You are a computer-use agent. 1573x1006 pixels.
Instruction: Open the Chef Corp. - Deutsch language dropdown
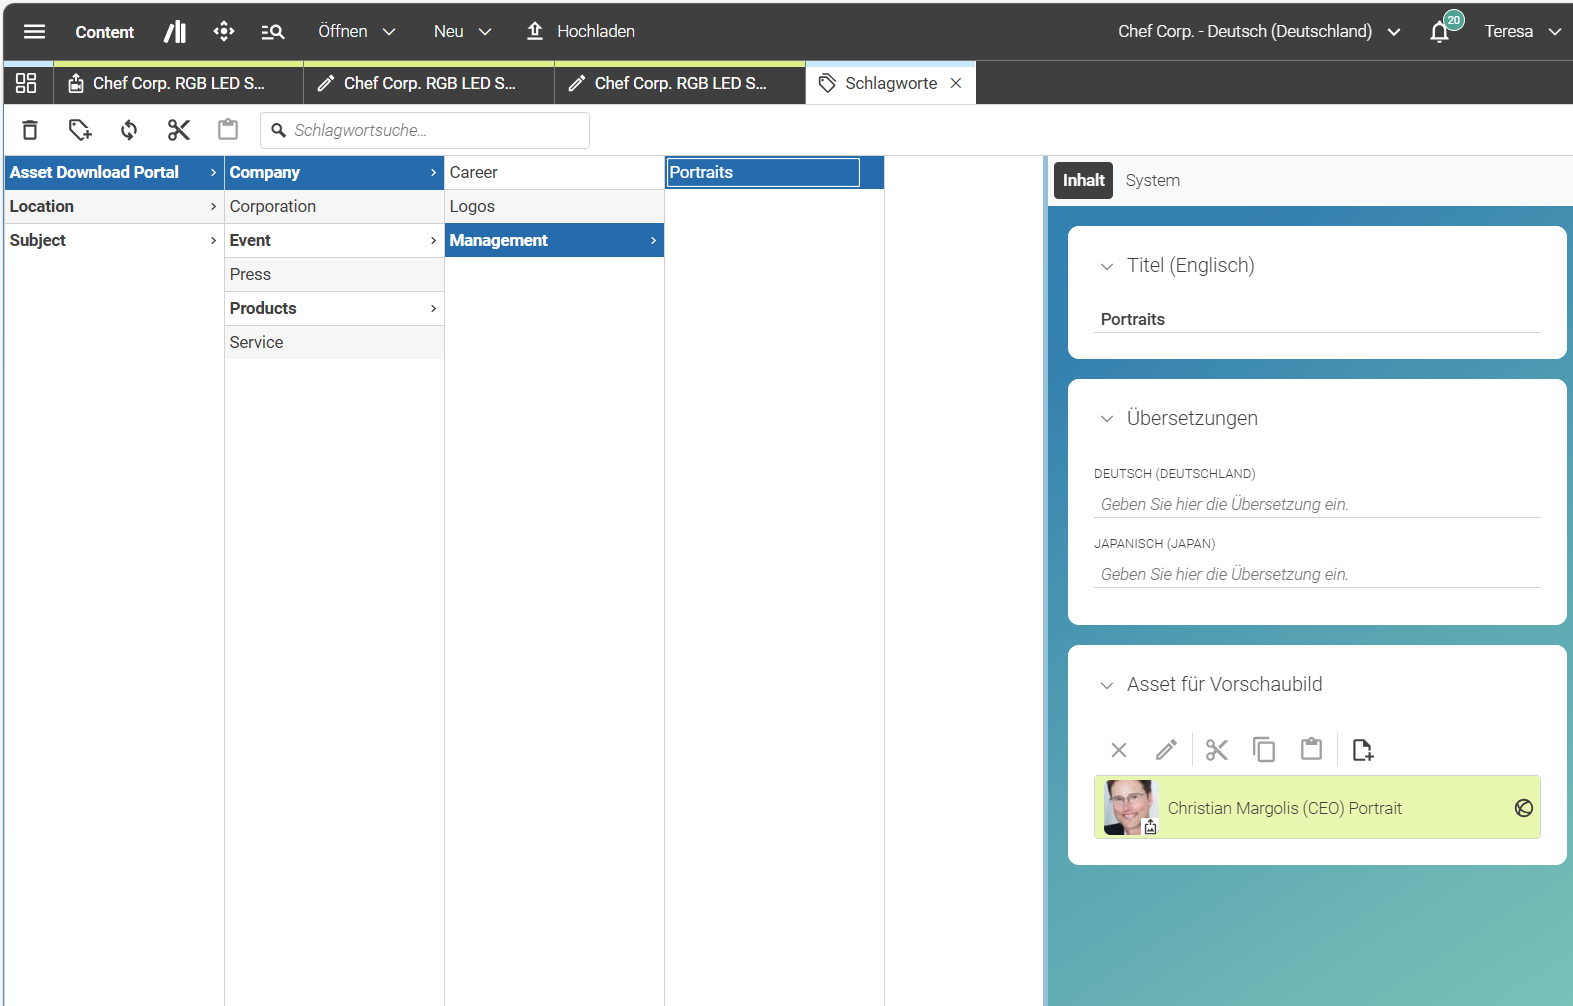pyautogui.click(x=1259, y=31)
